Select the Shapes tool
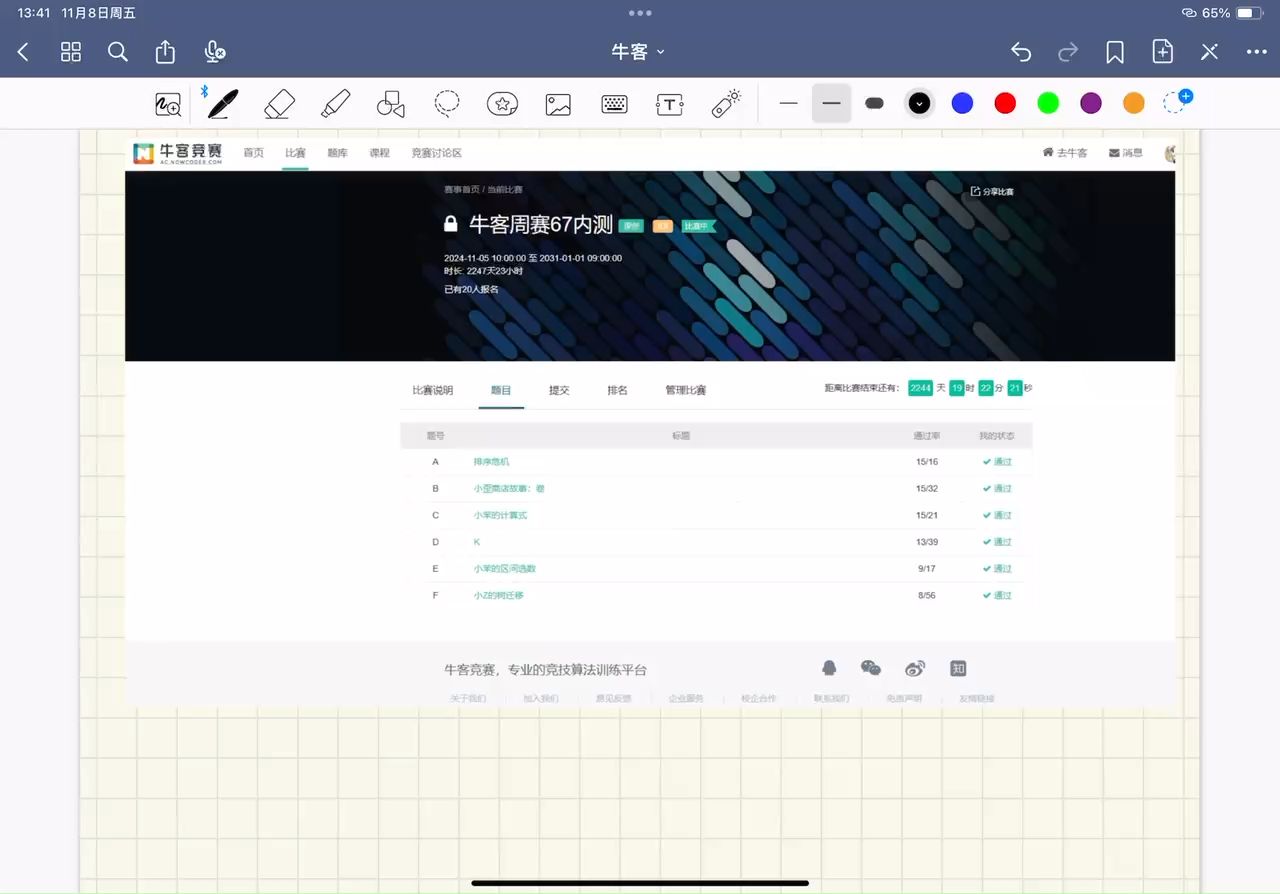1280x894 pixels. (391, 104)
